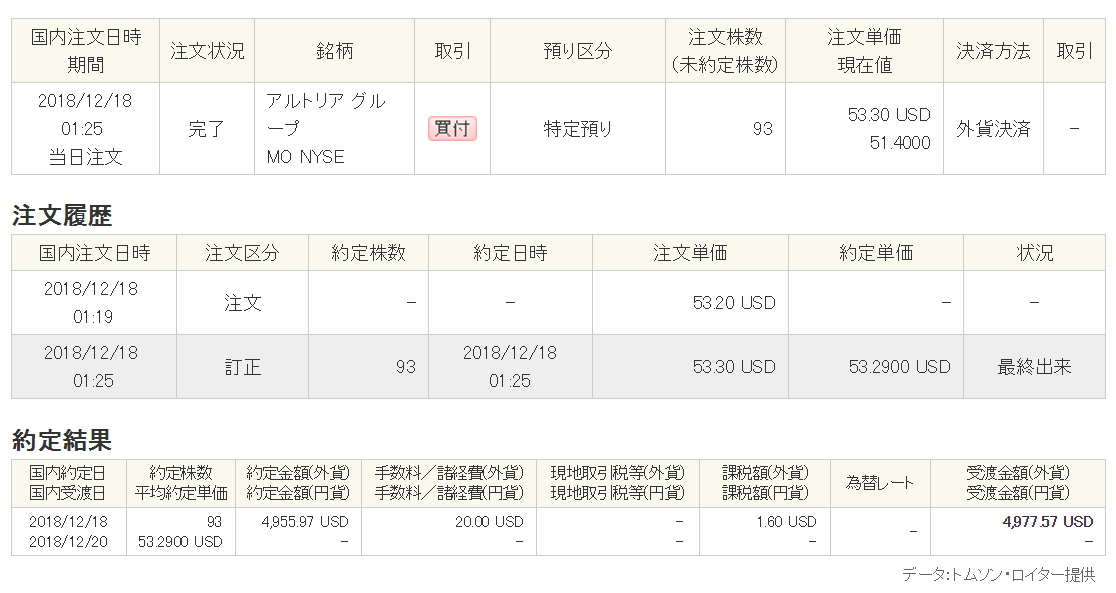Click the トムソン・ロイター data provider text
Image resolution: width=1116 pixels, height=593 pixels.
tap(998, 575)
